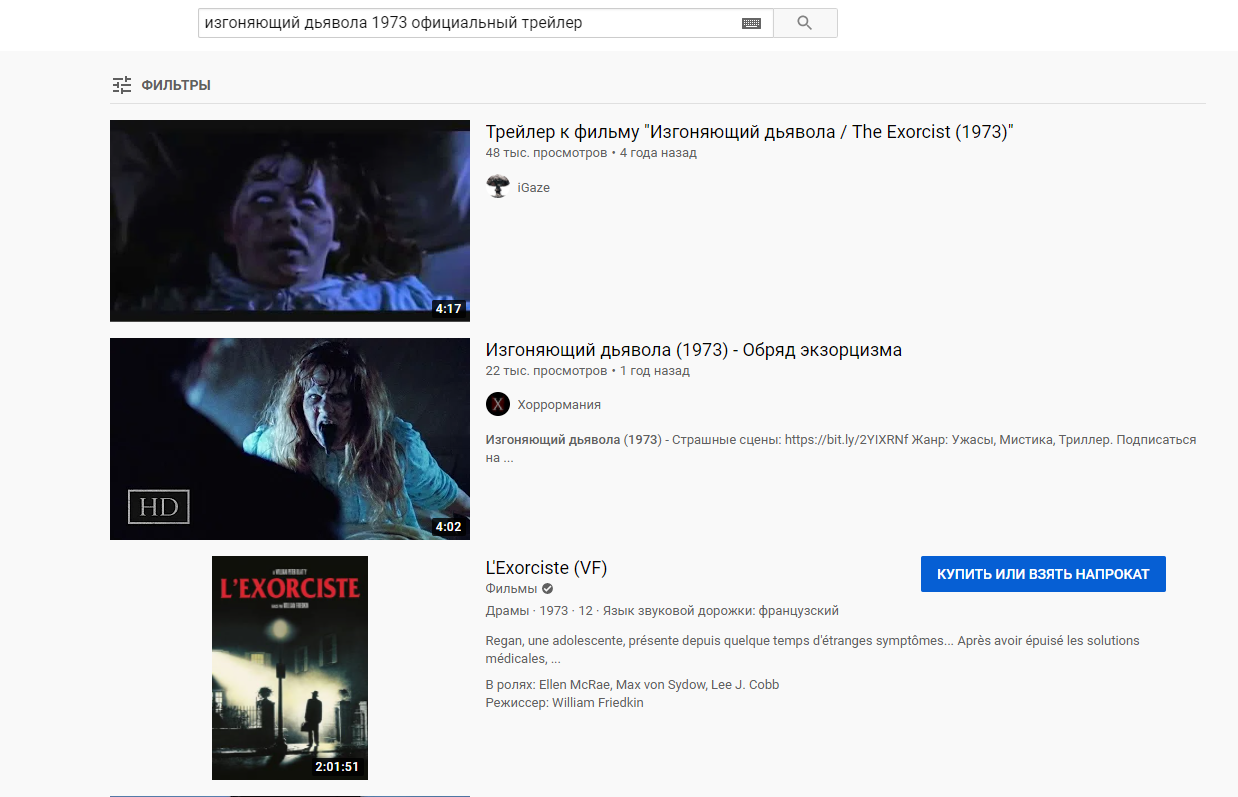Screen dimensions: 1238x797
Task: Click the 4:17 duration badge on first thumbnail
Action: pos(448,309)
